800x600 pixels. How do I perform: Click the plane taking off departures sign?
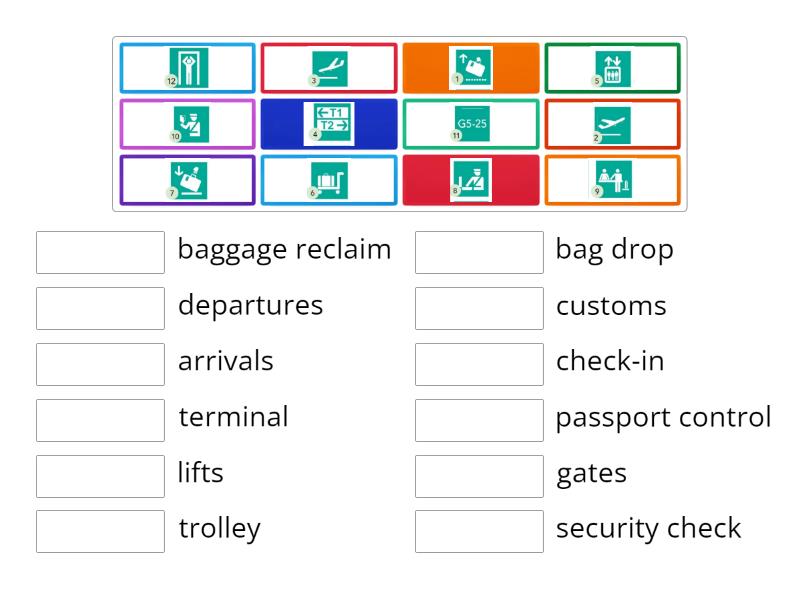pos(612,124)
